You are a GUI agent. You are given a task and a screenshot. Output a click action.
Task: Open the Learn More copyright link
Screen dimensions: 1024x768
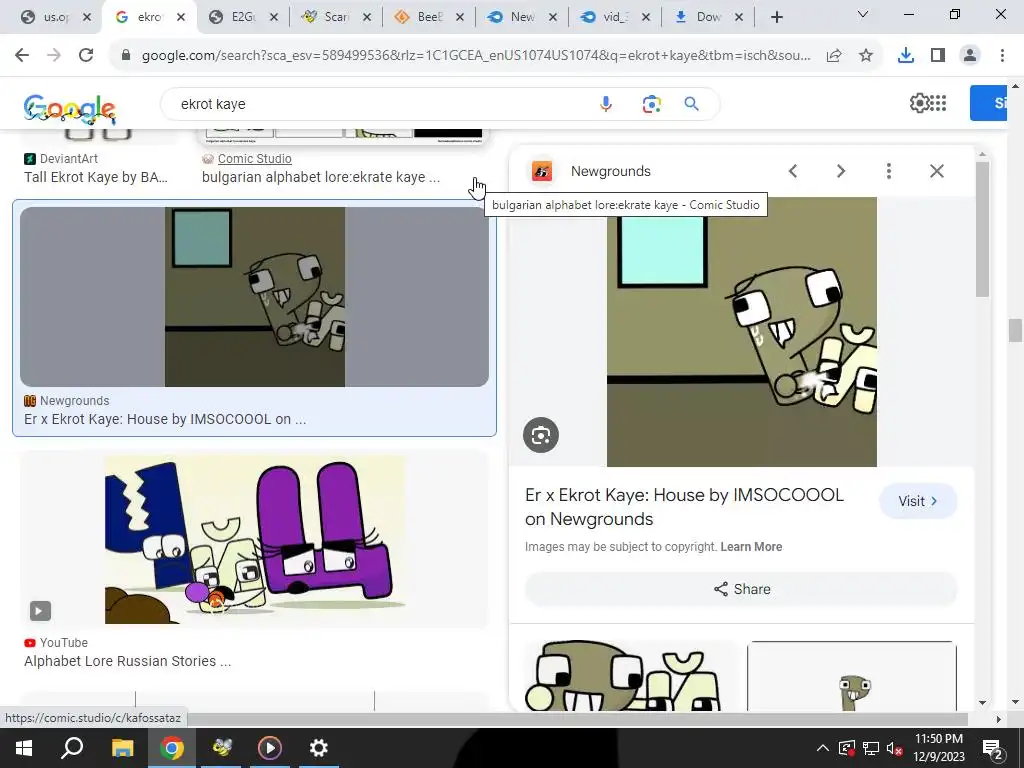[751, 547]
